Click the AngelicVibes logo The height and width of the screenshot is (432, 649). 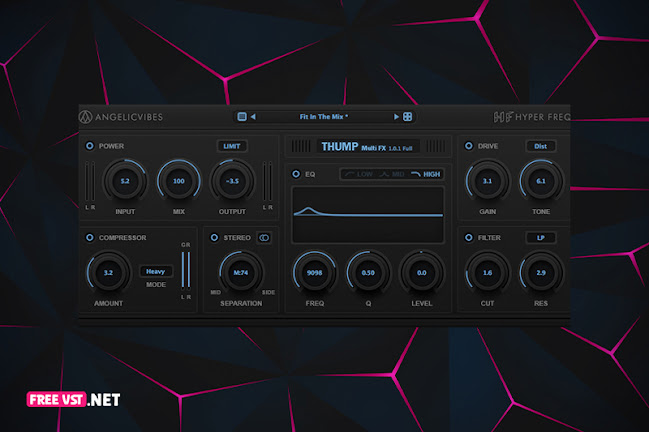click(x=121, y=117)
